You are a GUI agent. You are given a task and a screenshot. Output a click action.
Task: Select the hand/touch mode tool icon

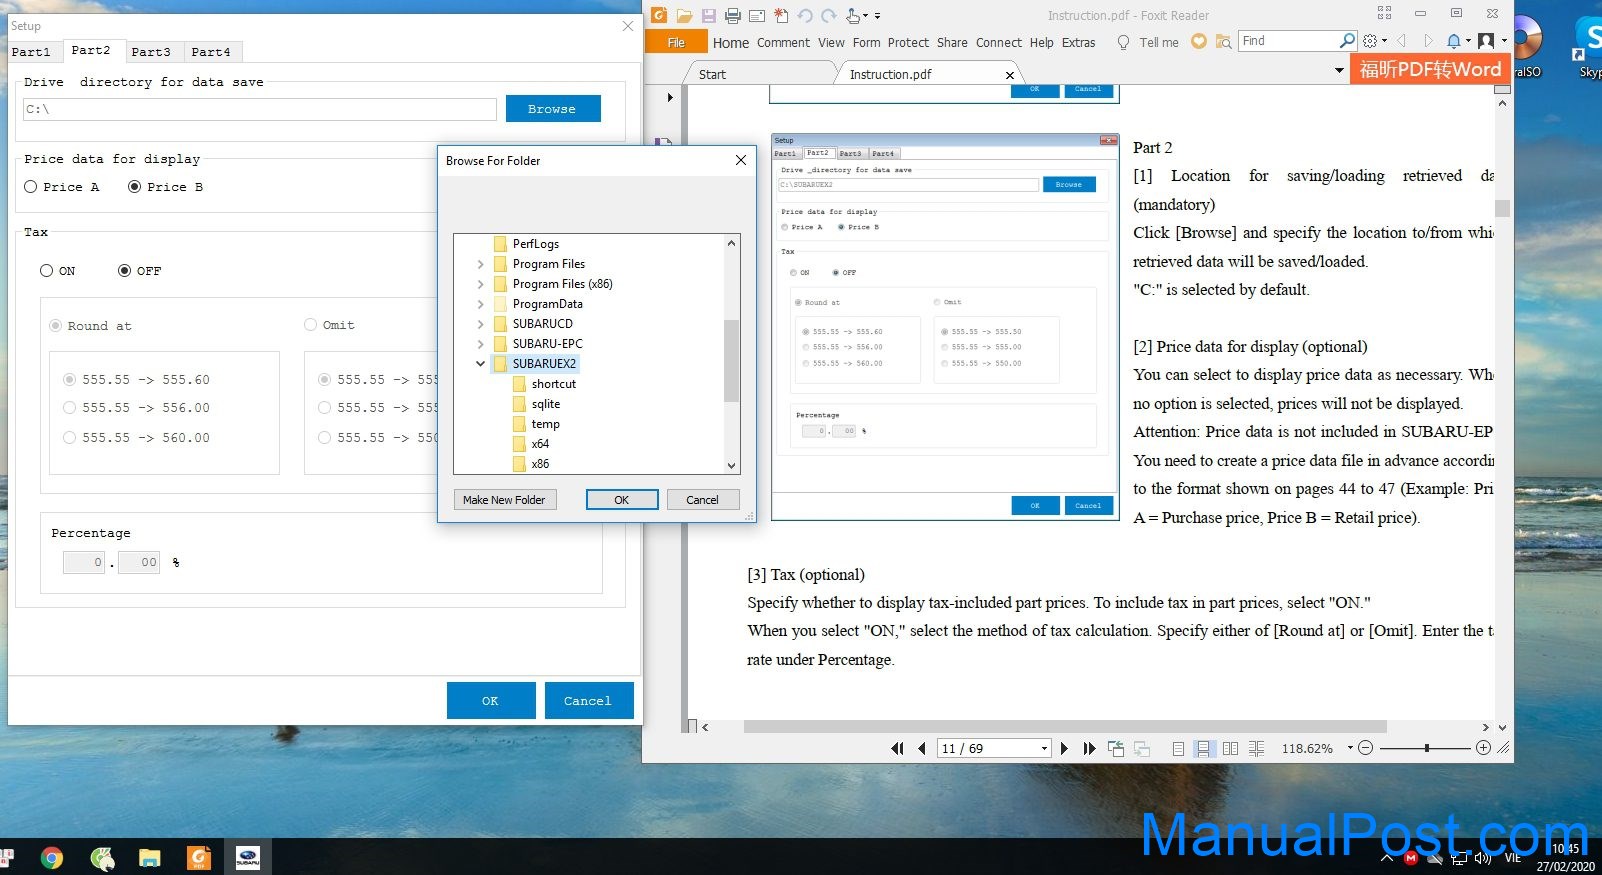(x=855, y=15)
